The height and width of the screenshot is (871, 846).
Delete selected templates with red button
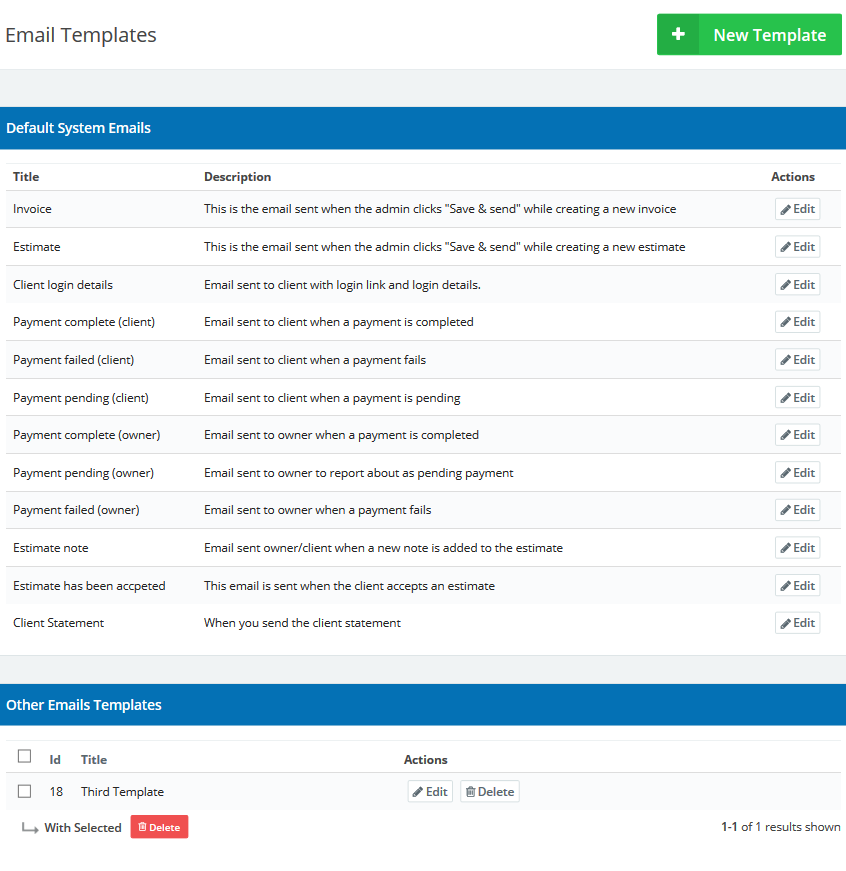click(x=159, y=827)
